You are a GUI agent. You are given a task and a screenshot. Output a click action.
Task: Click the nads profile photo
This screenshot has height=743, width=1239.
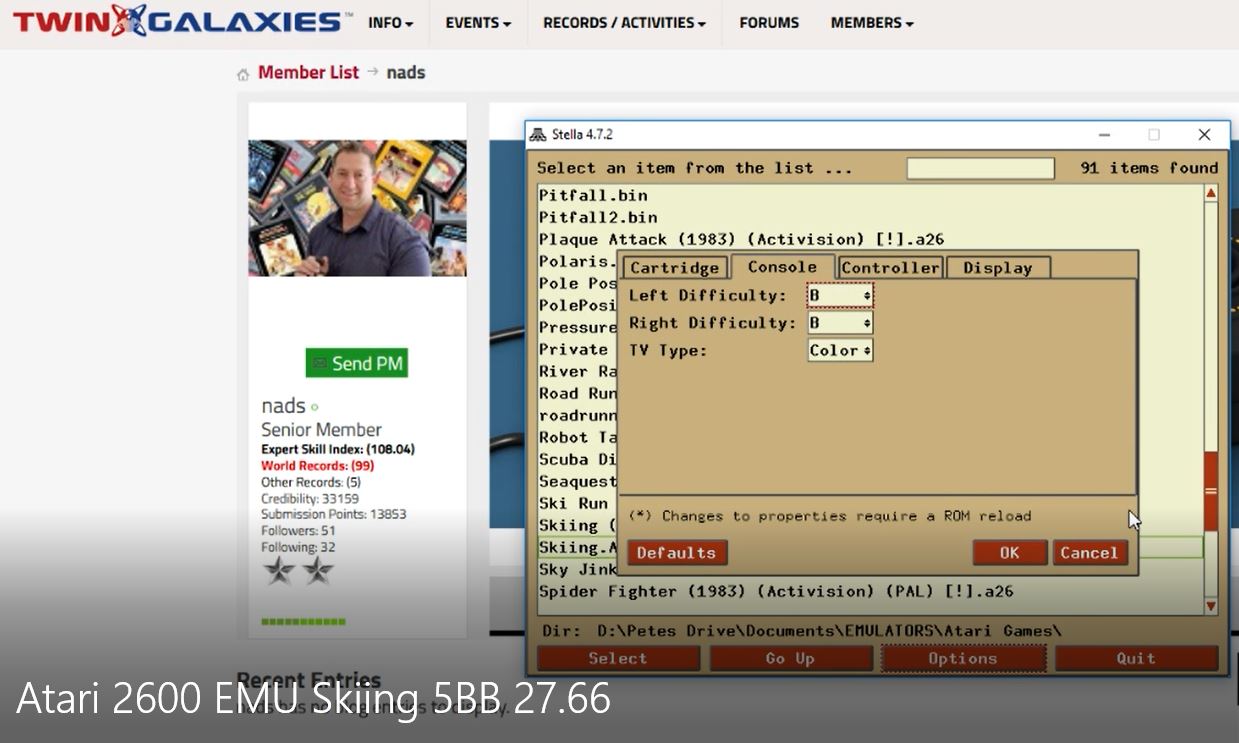[357, 208]
